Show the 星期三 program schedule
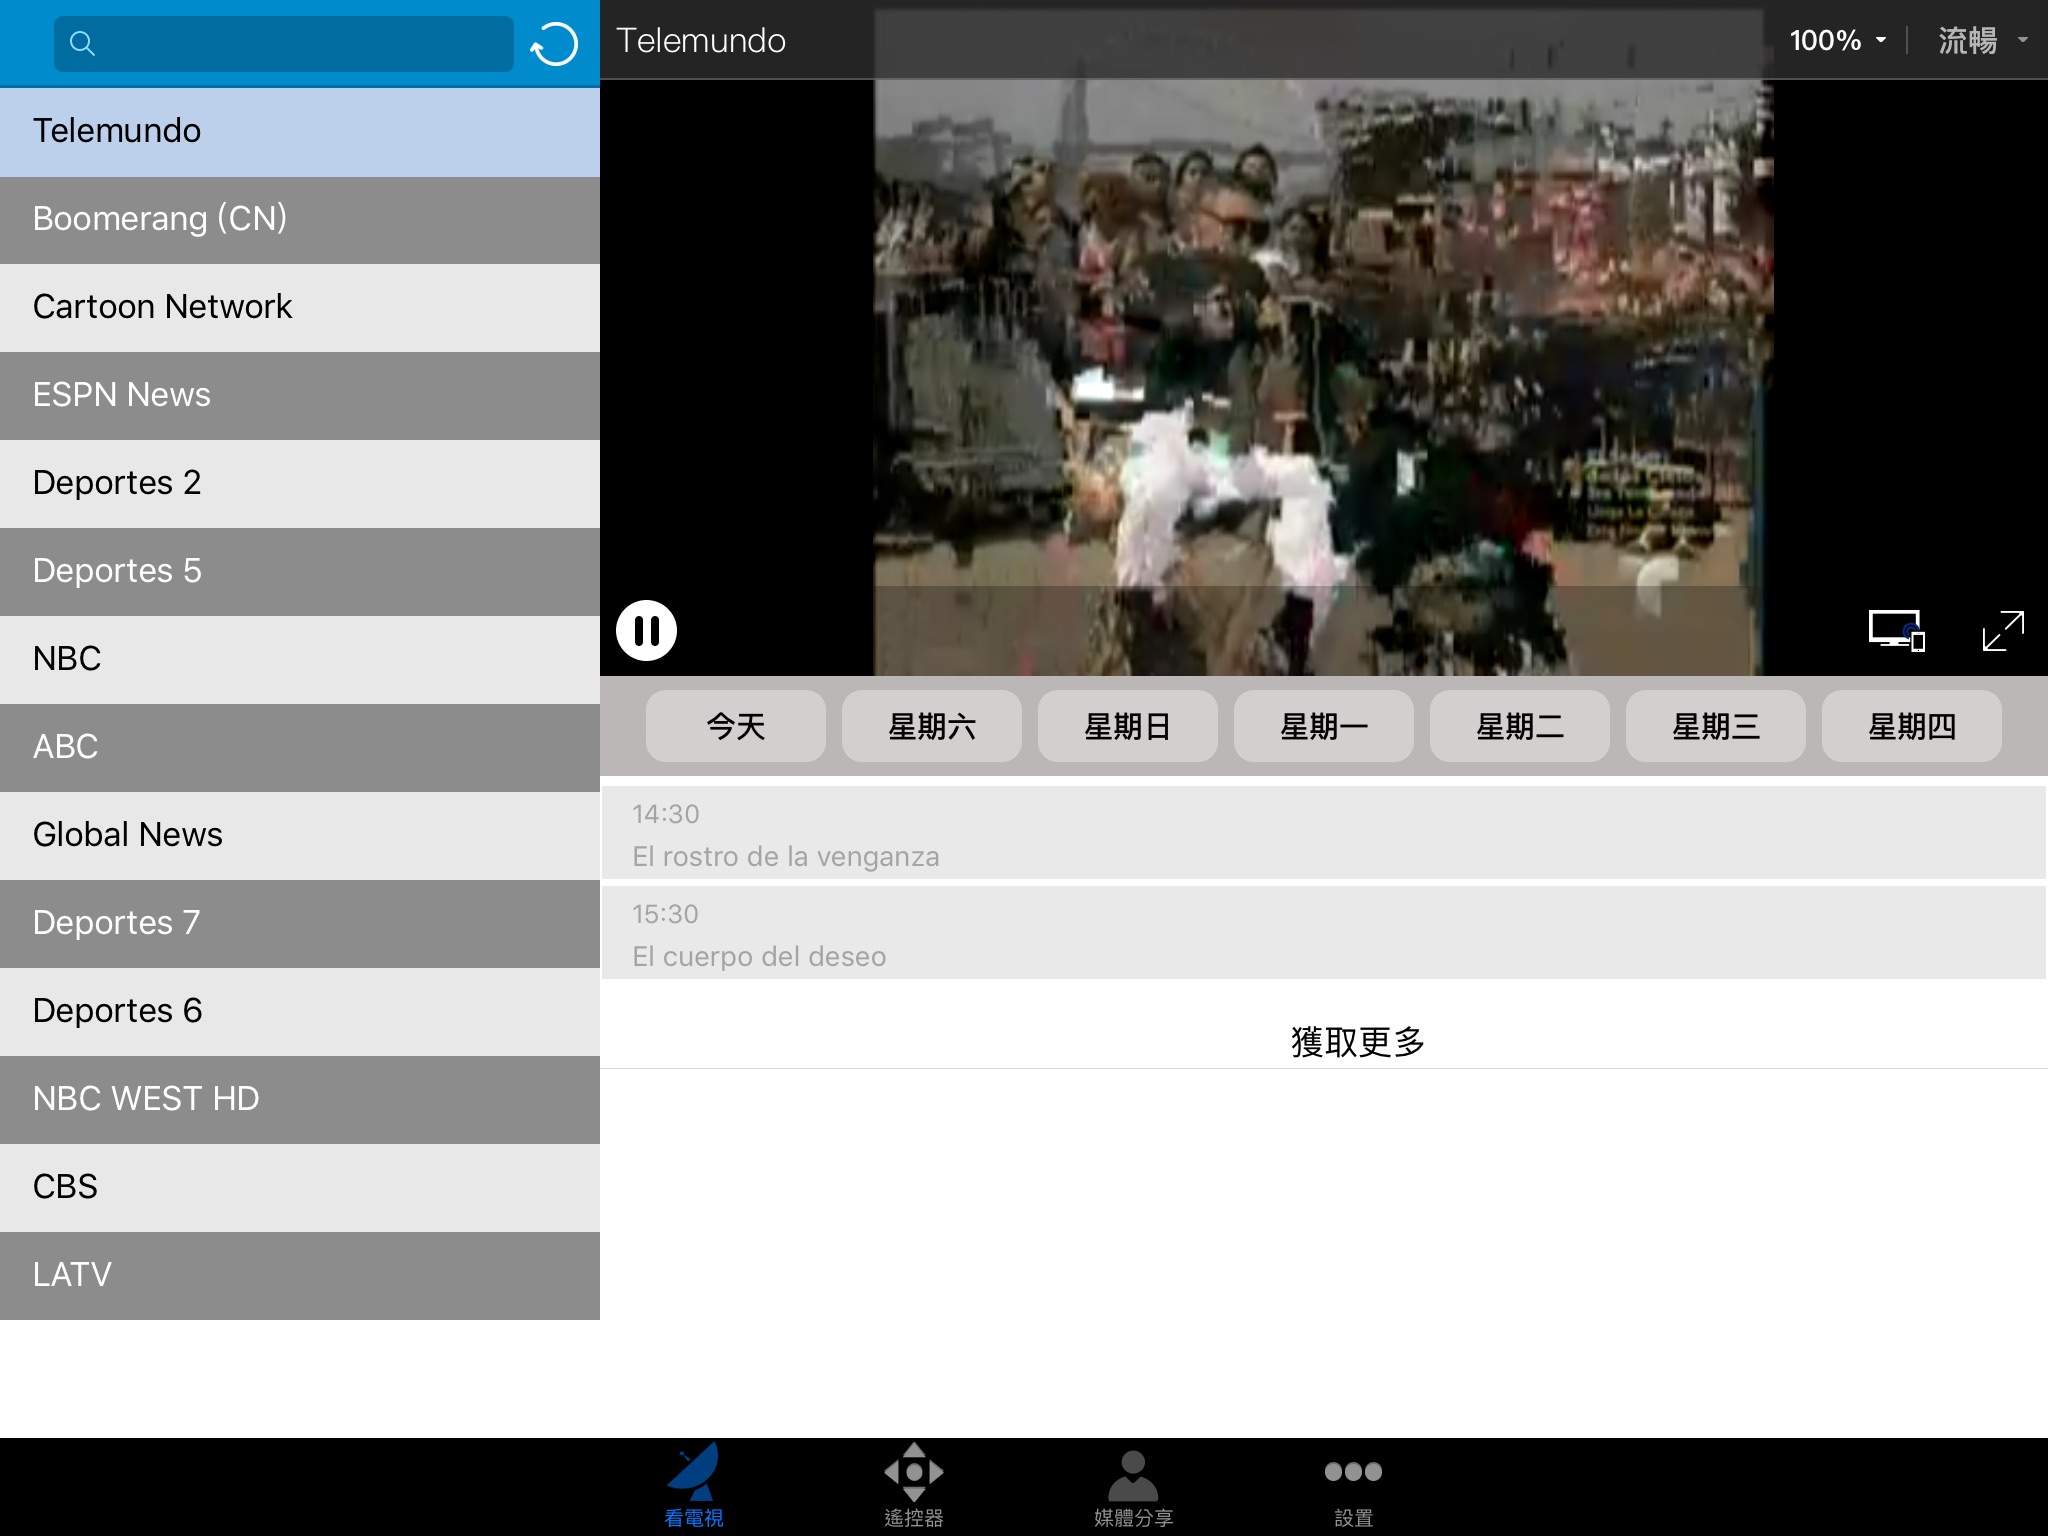The image size is (2048, 1536). pyautogui.click(x=1716, y=726)
